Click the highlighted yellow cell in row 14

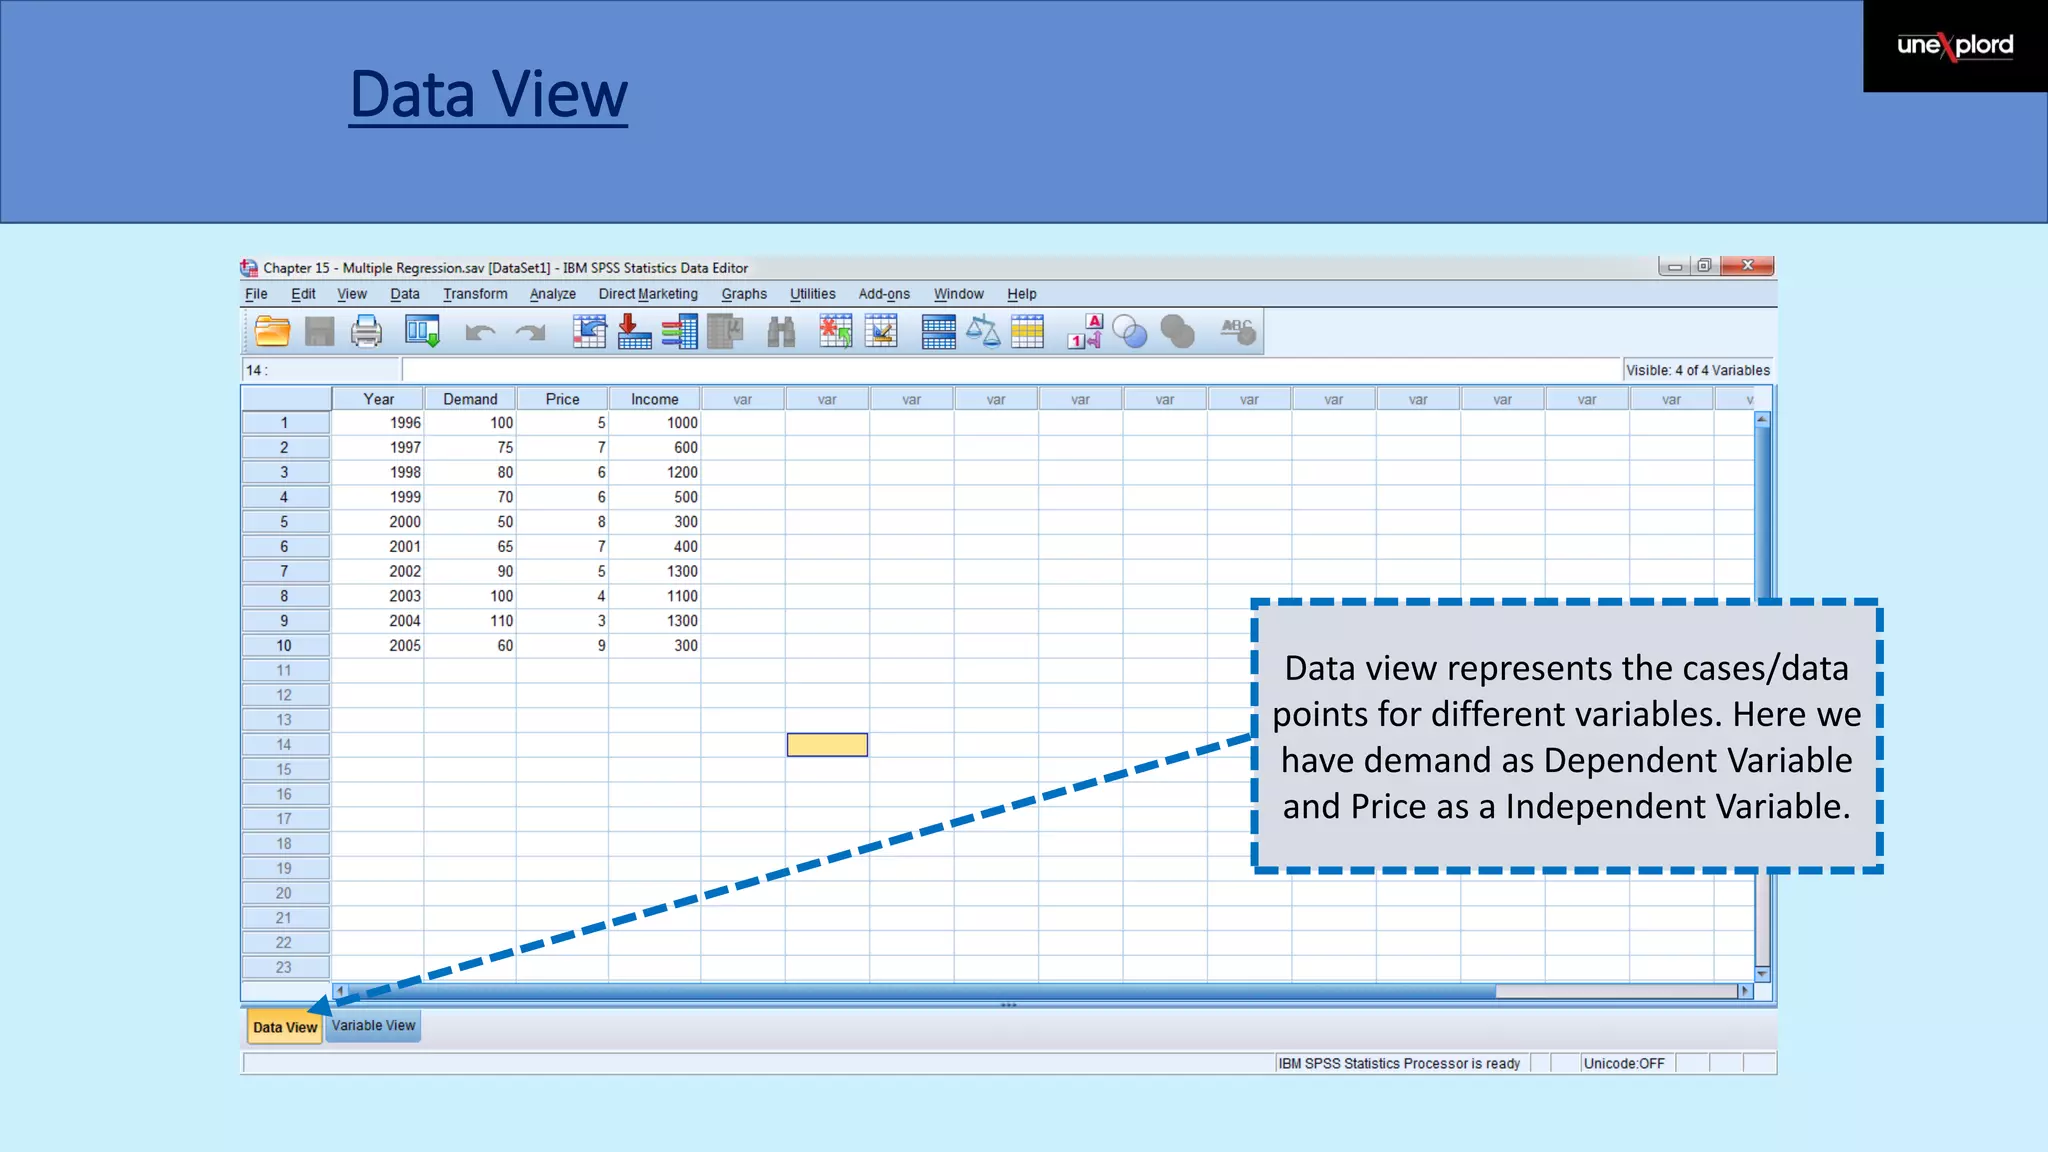coord(827,745)
